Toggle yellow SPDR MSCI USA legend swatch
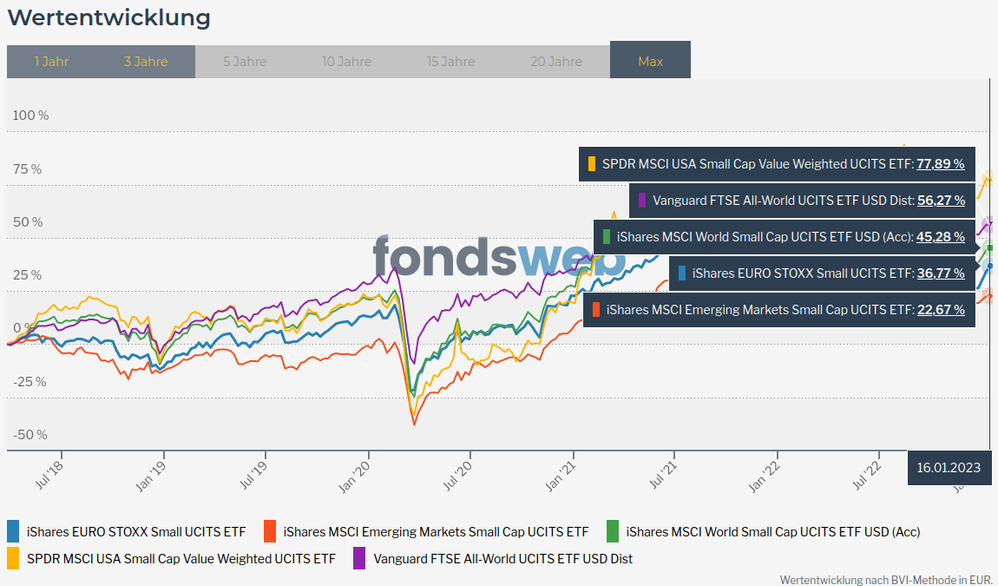 click(13, 558)
